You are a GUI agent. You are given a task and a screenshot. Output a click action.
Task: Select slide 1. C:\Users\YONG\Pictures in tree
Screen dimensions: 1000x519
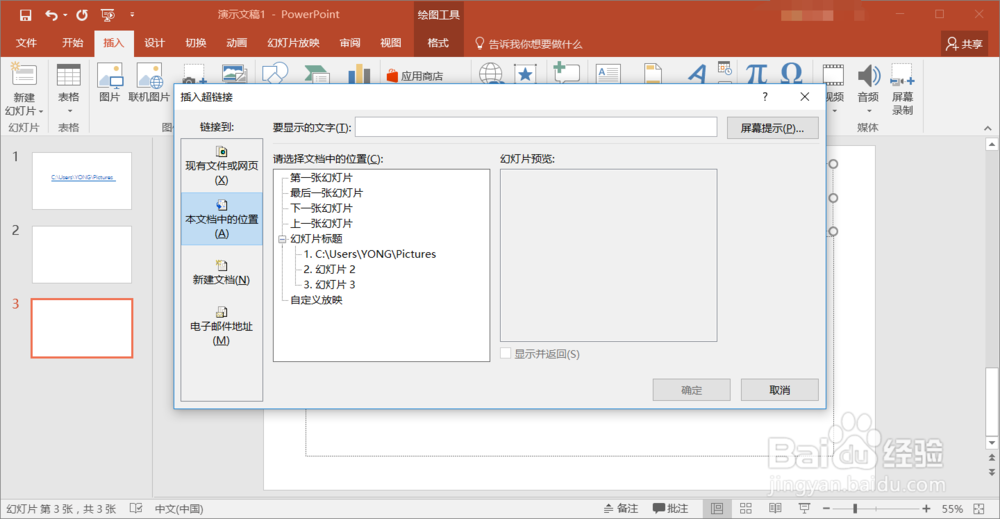[x=370, y=254]
